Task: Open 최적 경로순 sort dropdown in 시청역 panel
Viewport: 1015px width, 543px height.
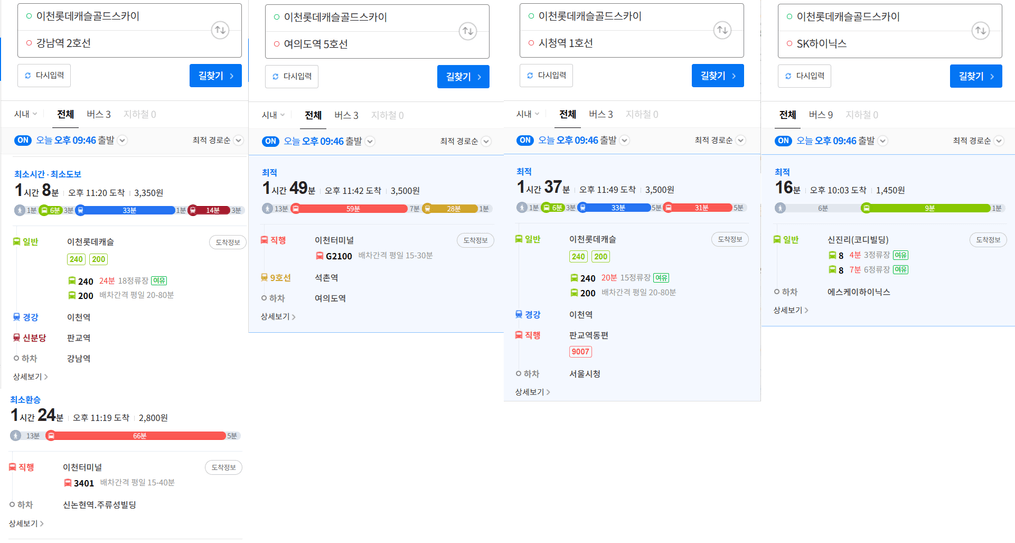Action: [720, 140]
